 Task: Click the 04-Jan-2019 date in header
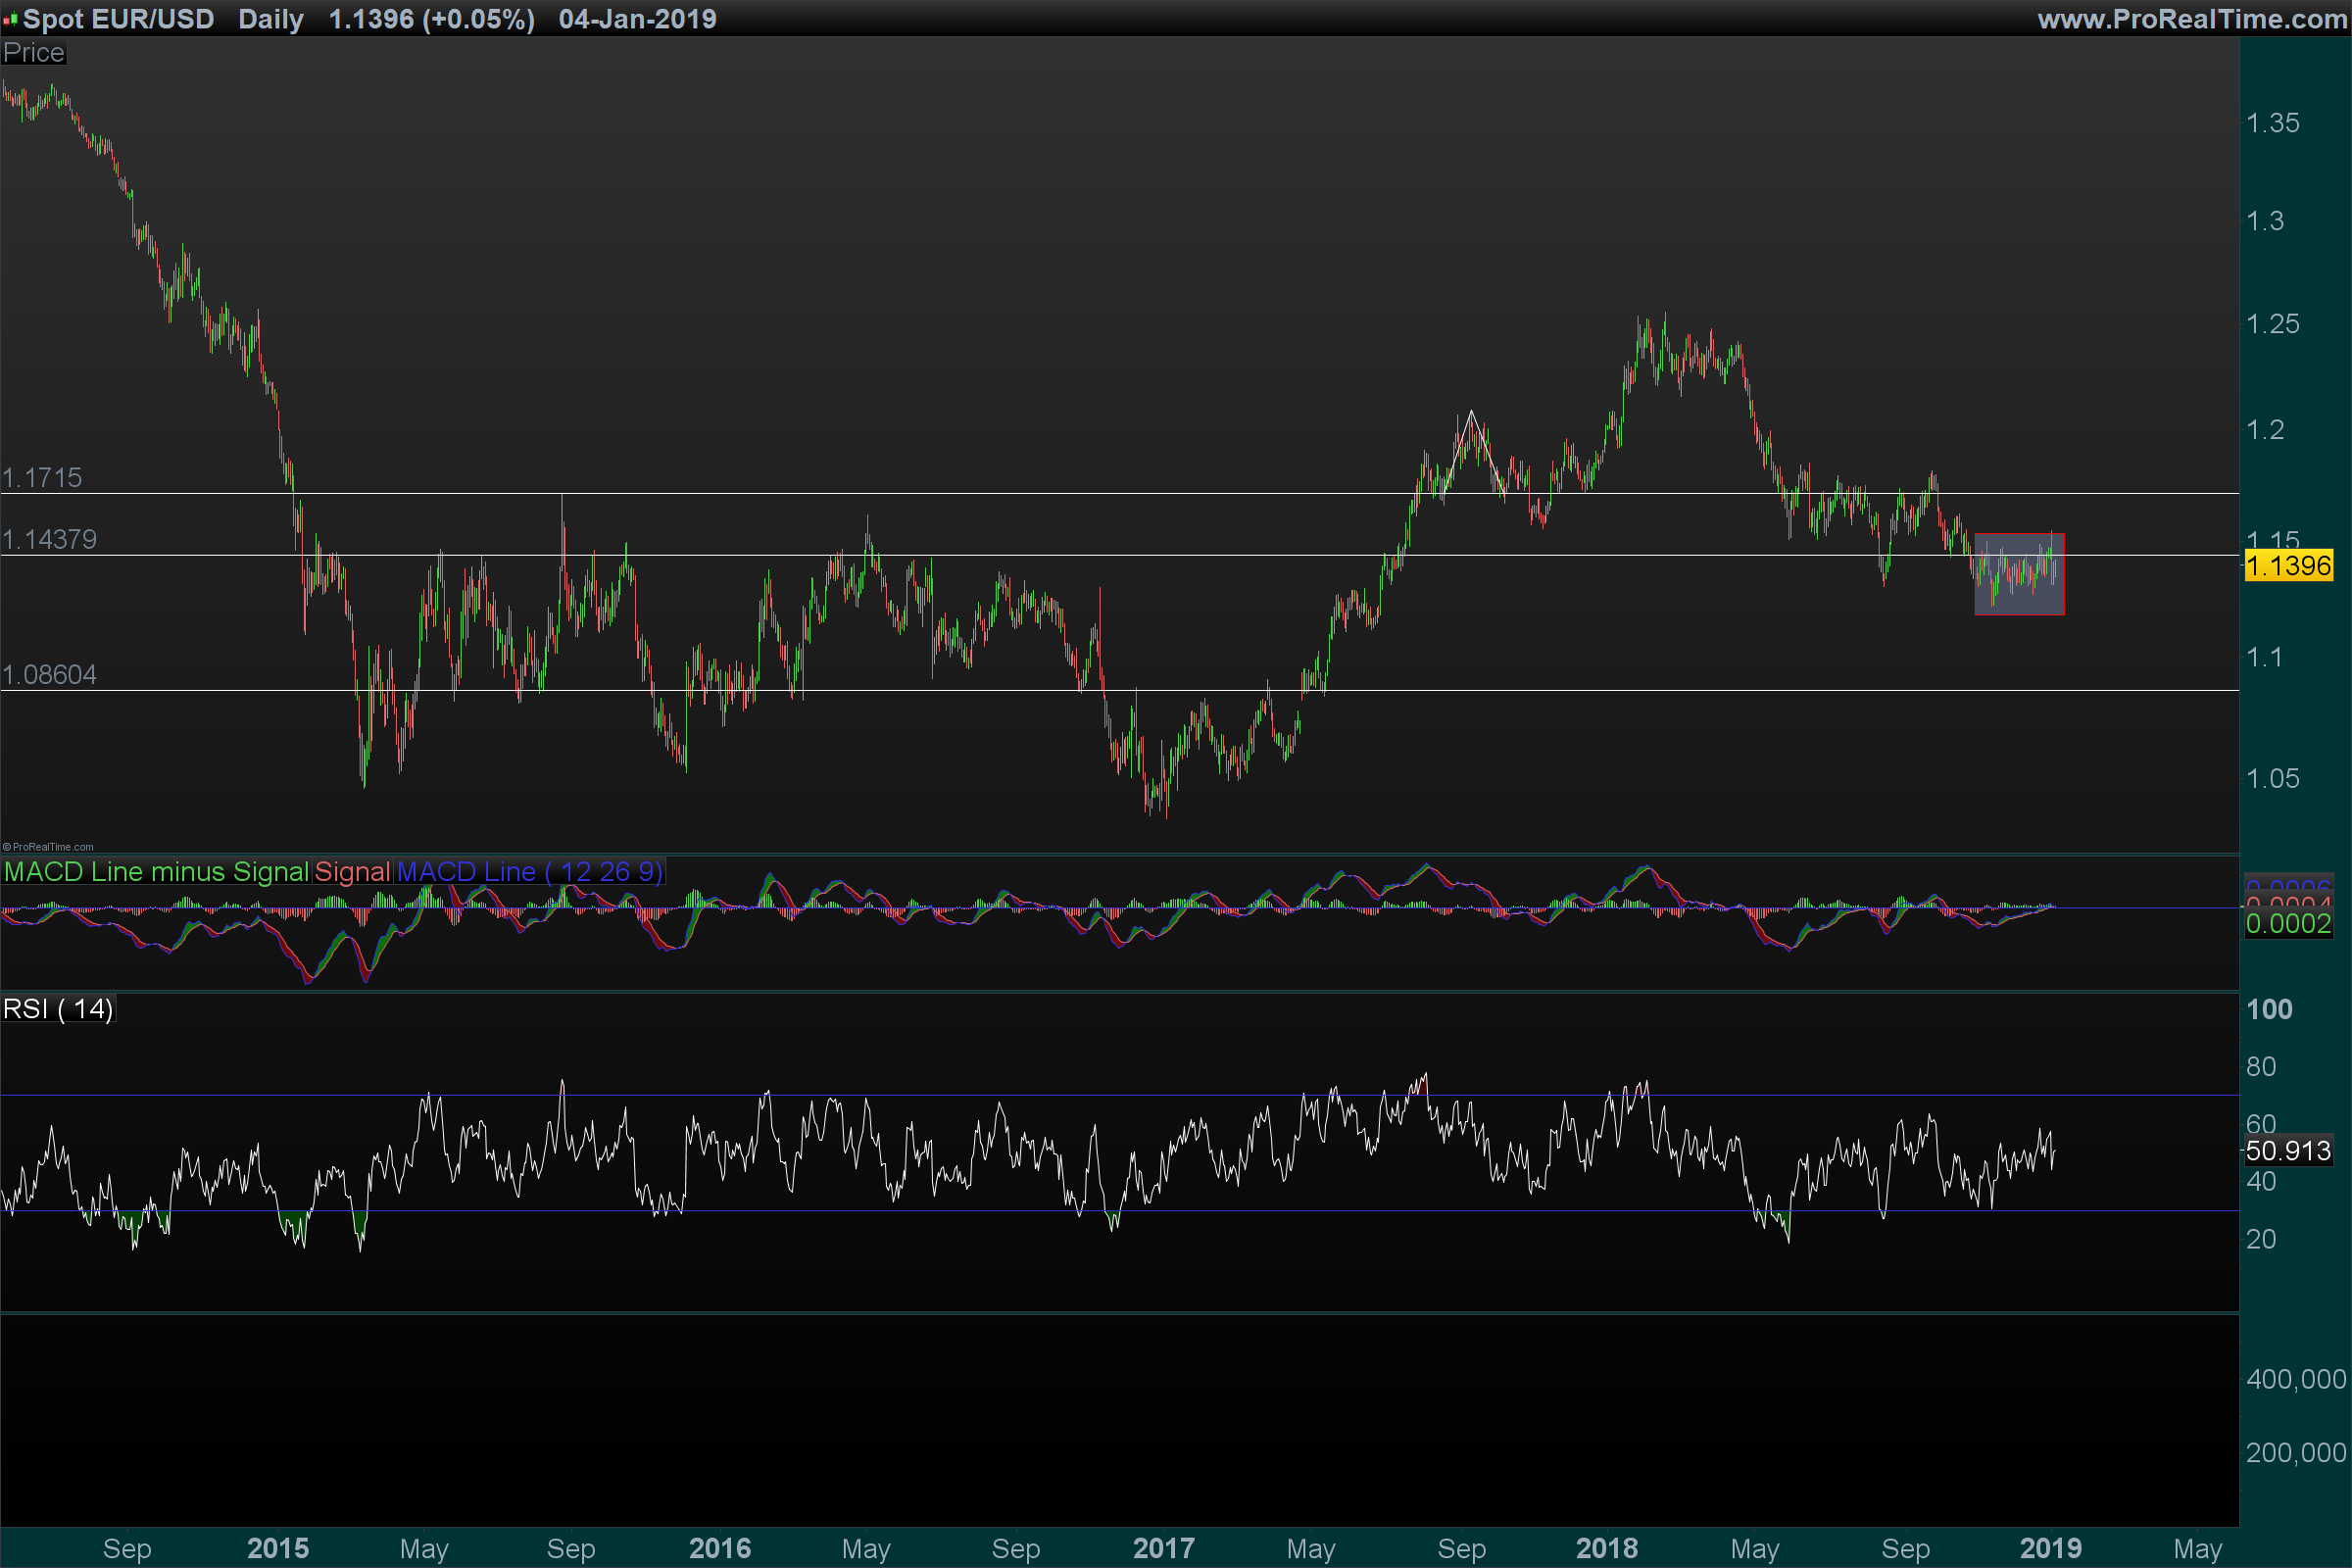pos(637,19)
